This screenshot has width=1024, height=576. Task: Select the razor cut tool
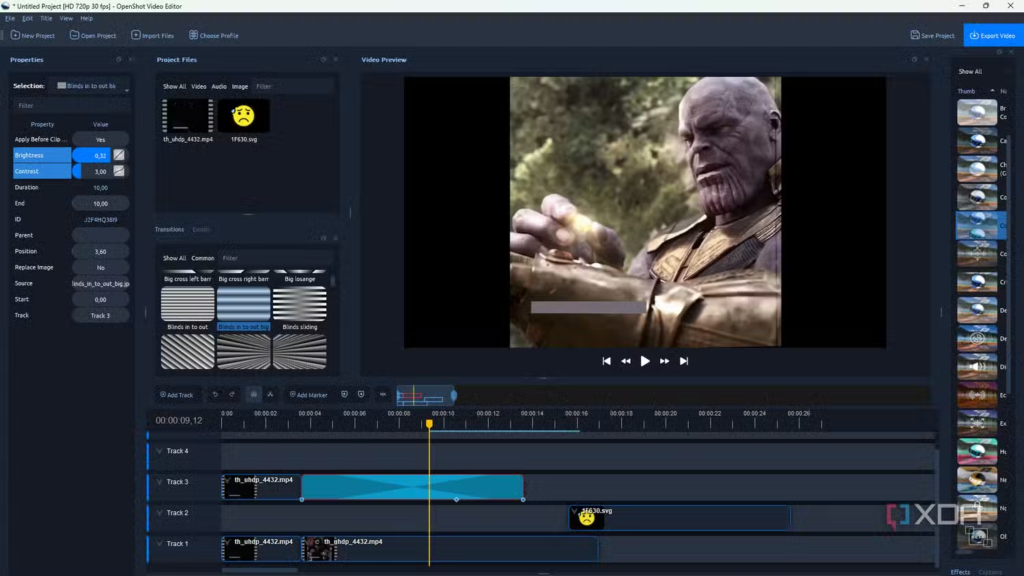tap(270, 395)
